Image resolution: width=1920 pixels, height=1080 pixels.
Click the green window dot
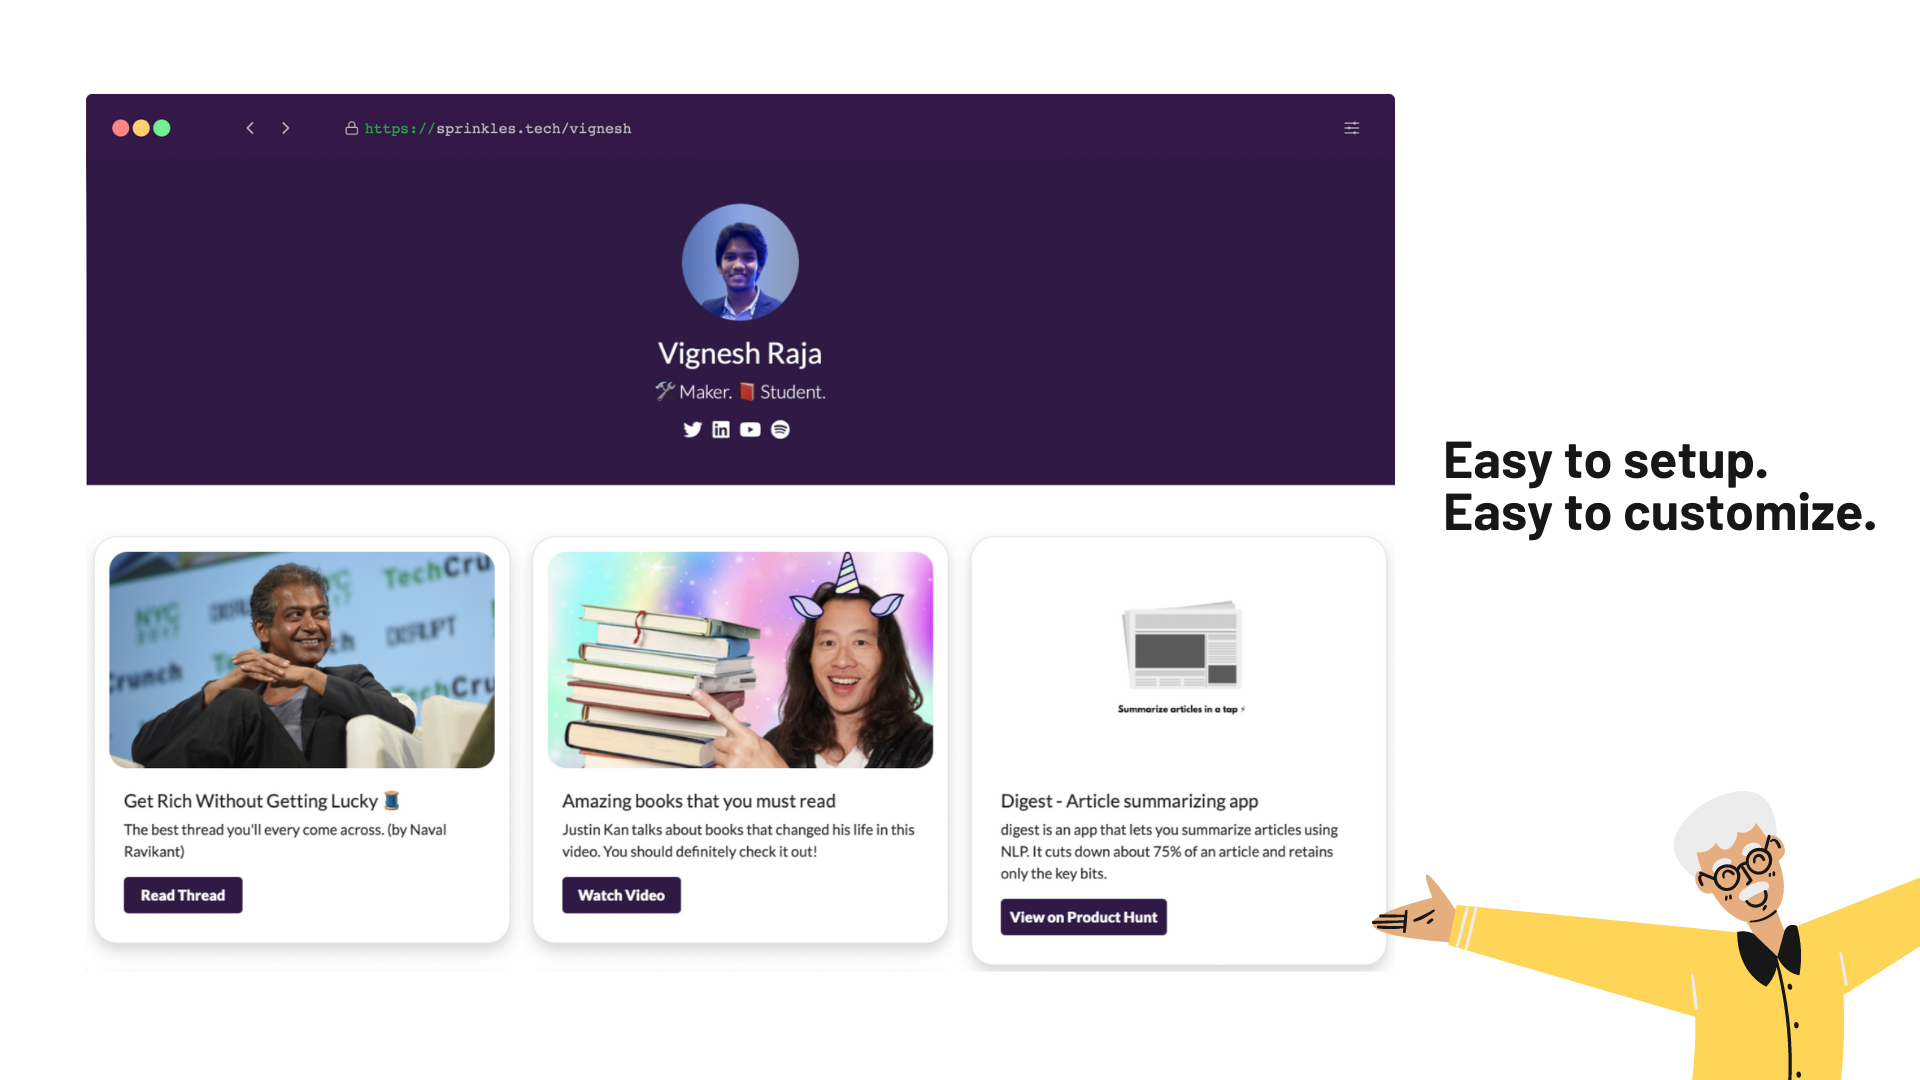point(162,128)
